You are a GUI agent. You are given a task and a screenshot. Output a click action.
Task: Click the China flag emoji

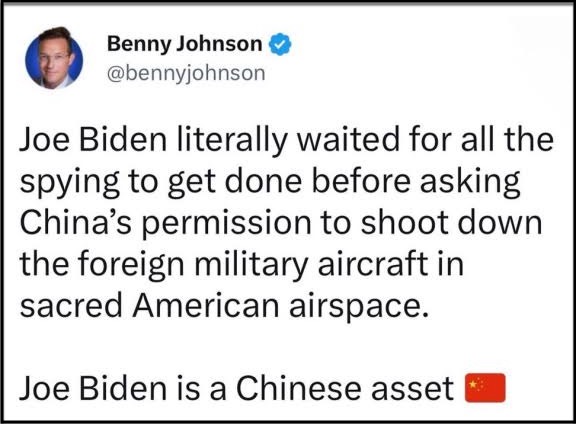(485, 388)
